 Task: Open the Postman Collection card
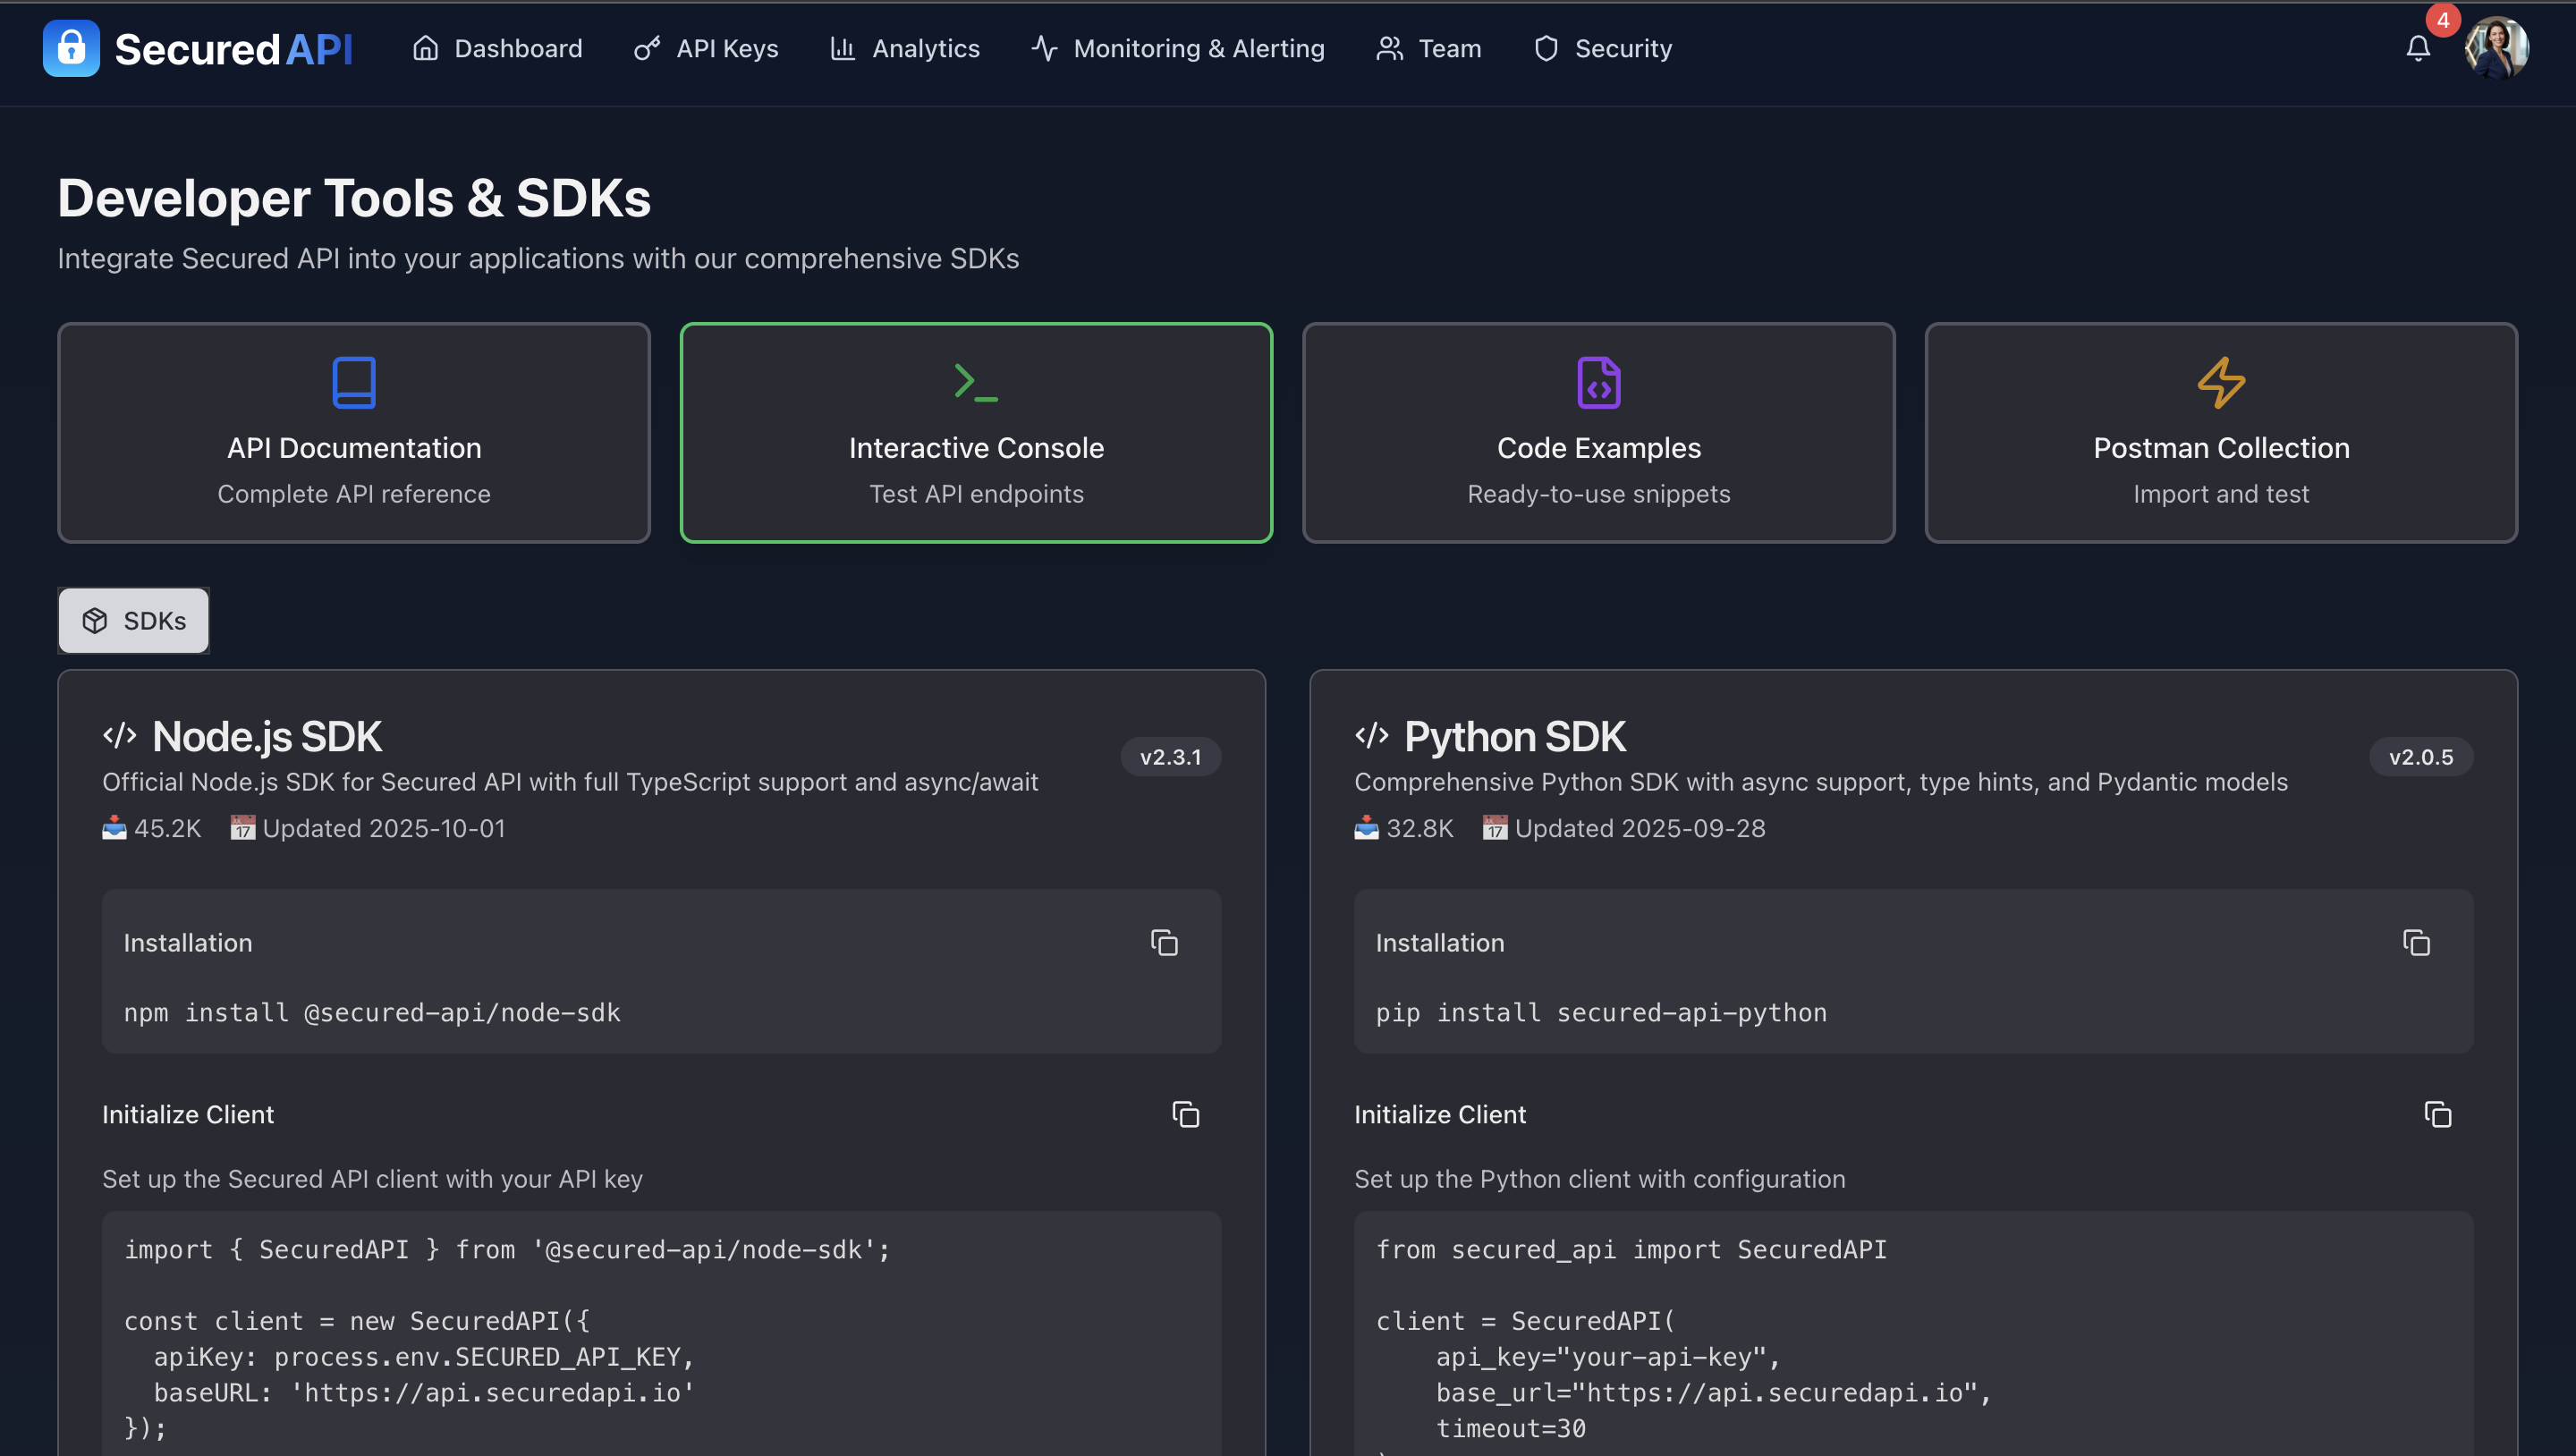click(2220, 433)
